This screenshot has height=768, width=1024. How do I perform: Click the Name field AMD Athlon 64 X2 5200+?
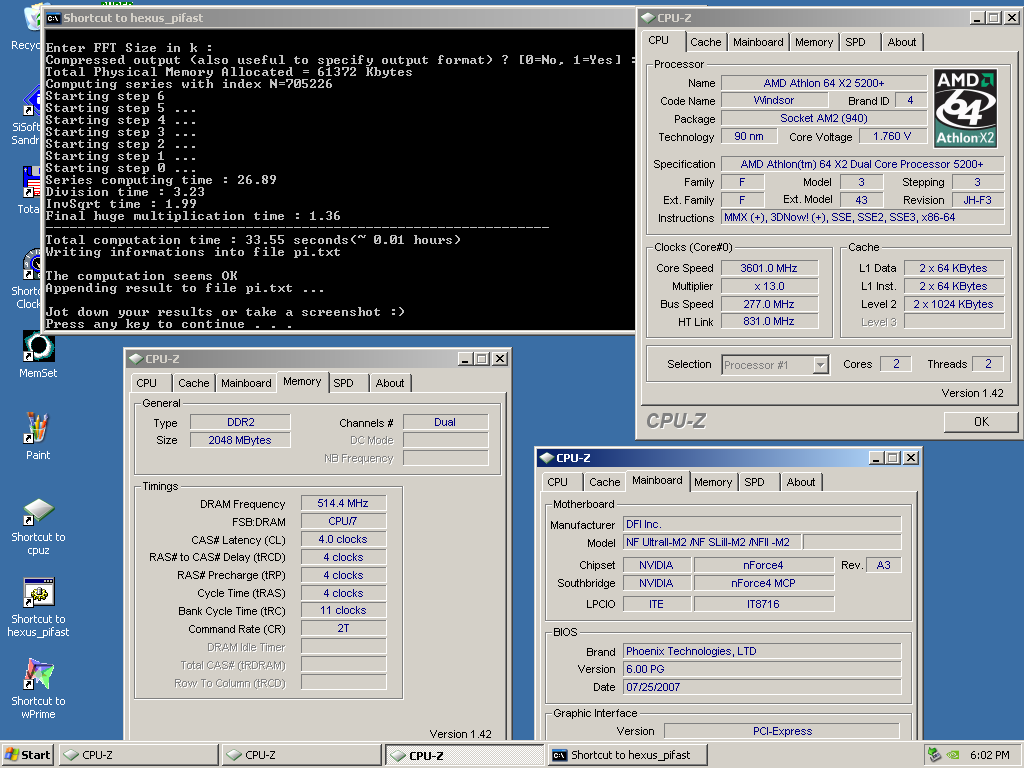(x=824, y=83)
